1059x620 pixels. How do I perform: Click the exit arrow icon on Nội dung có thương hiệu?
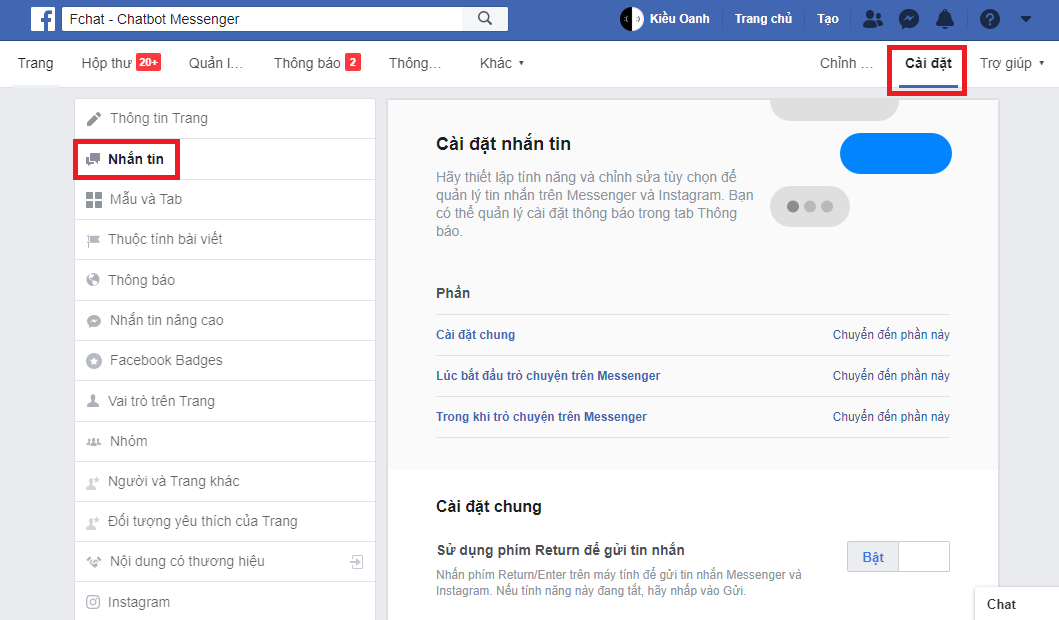(x=357, y=562)
